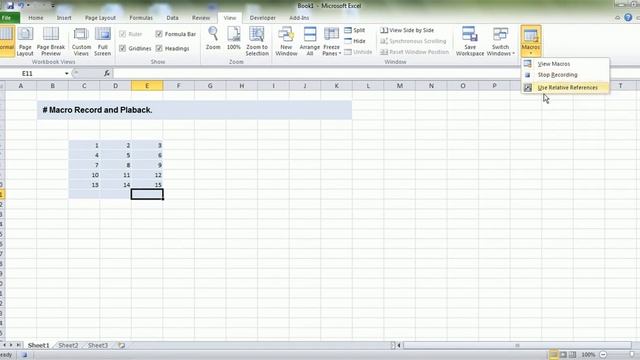The image size is (640, 360).
Task: Switch to Sheet2 tab
Action: pos(68,345)
